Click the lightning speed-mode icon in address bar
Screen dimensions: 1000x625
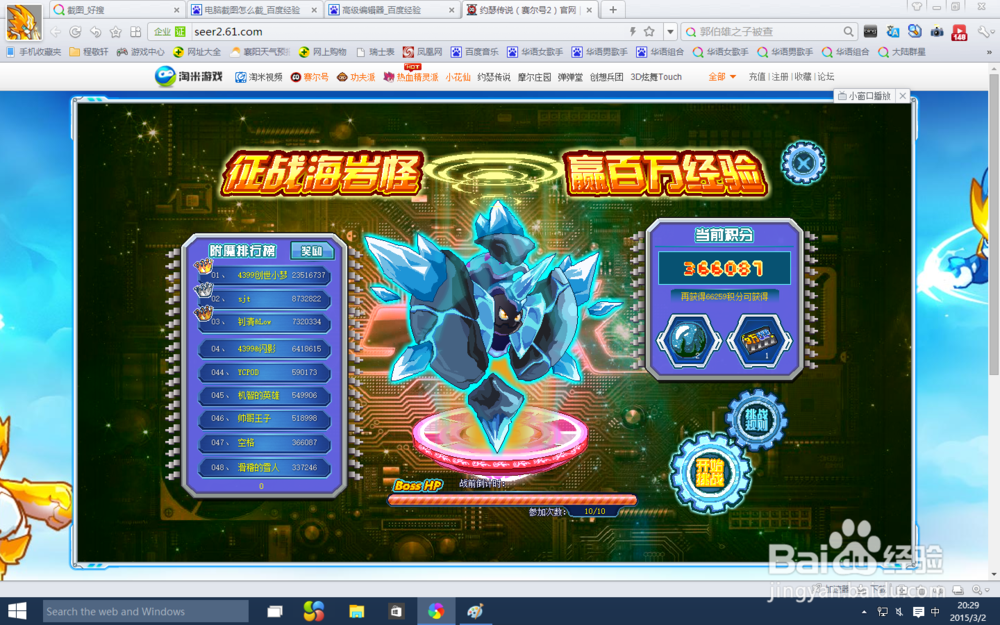[633, 31]
